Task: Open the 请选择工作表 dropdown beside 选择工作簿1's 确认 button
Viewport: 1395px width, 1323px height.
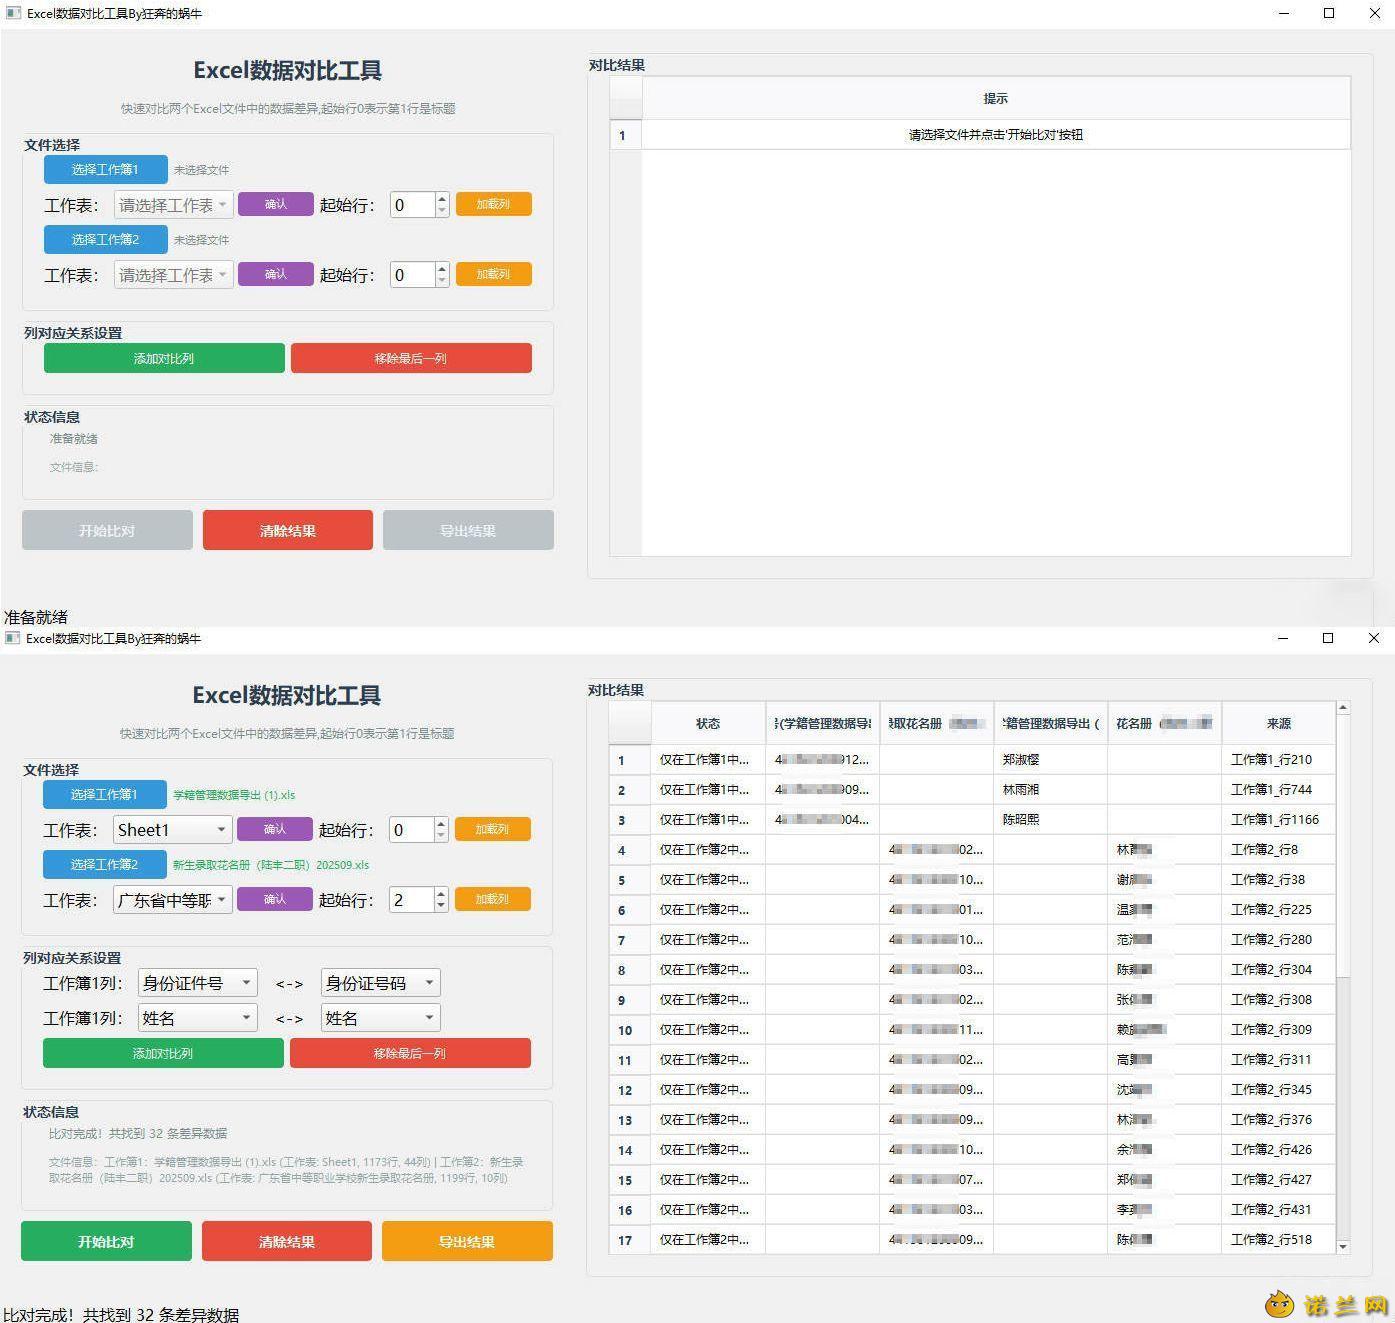Action: pyautogui.click(x=174, y=205)
